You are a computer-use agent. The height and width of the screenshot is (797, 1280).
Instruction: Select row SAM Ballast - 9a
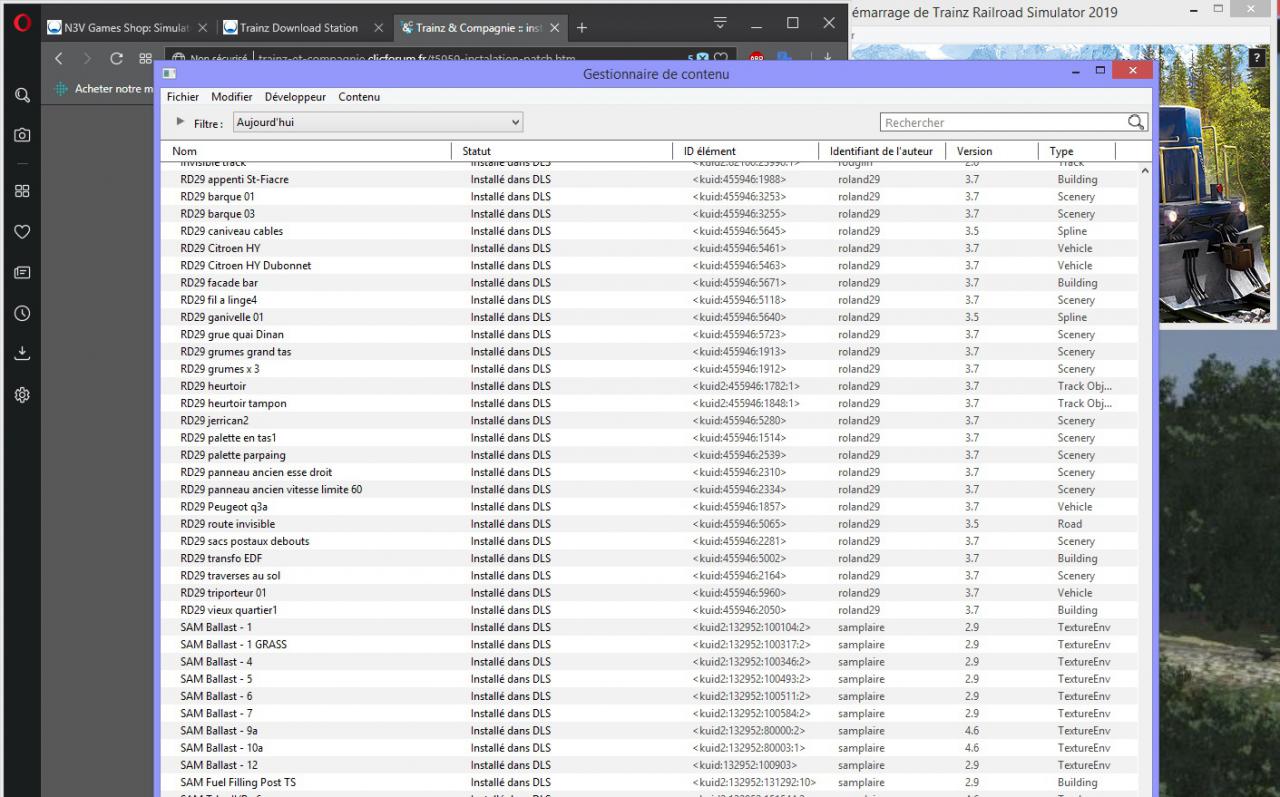pos(649,731)
